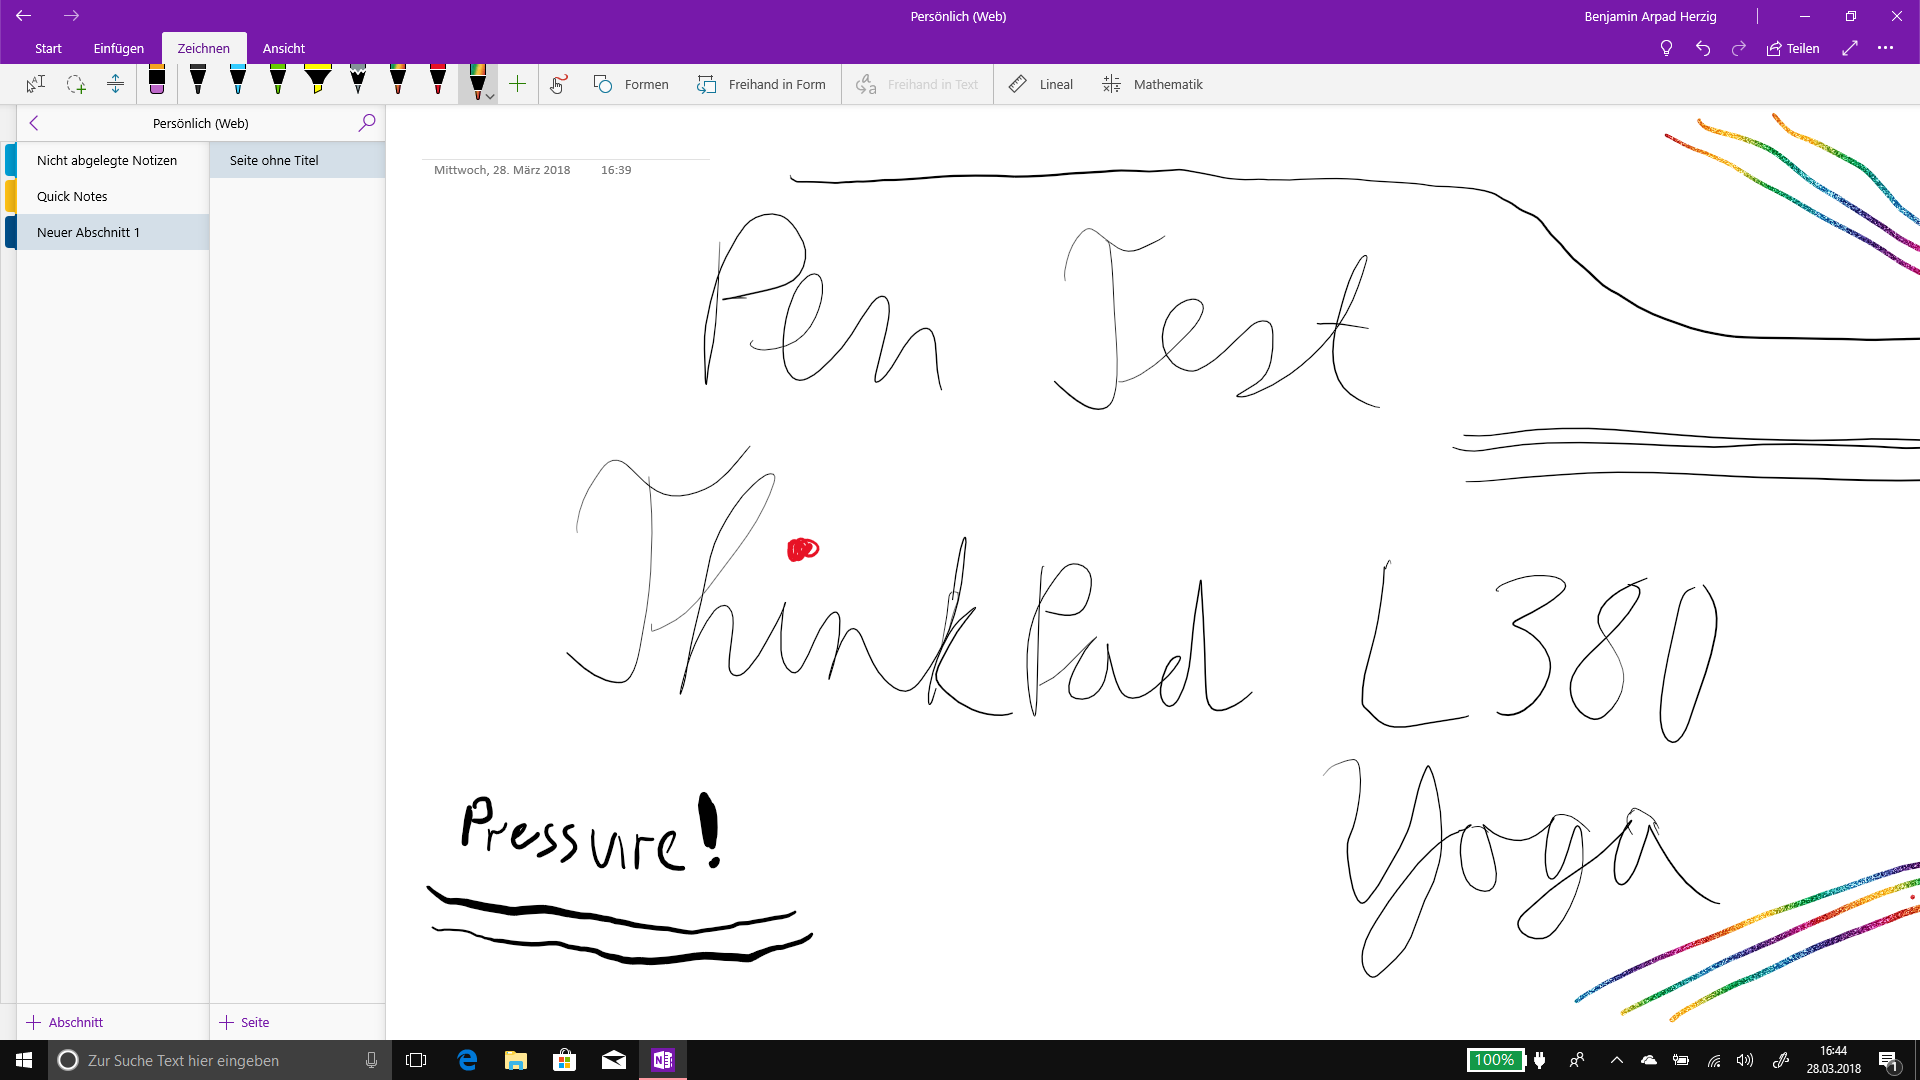Add a new pen with plus icon
This screenshot has height=1080, width=1920.
pyautogui.click(x=517, y=84)
